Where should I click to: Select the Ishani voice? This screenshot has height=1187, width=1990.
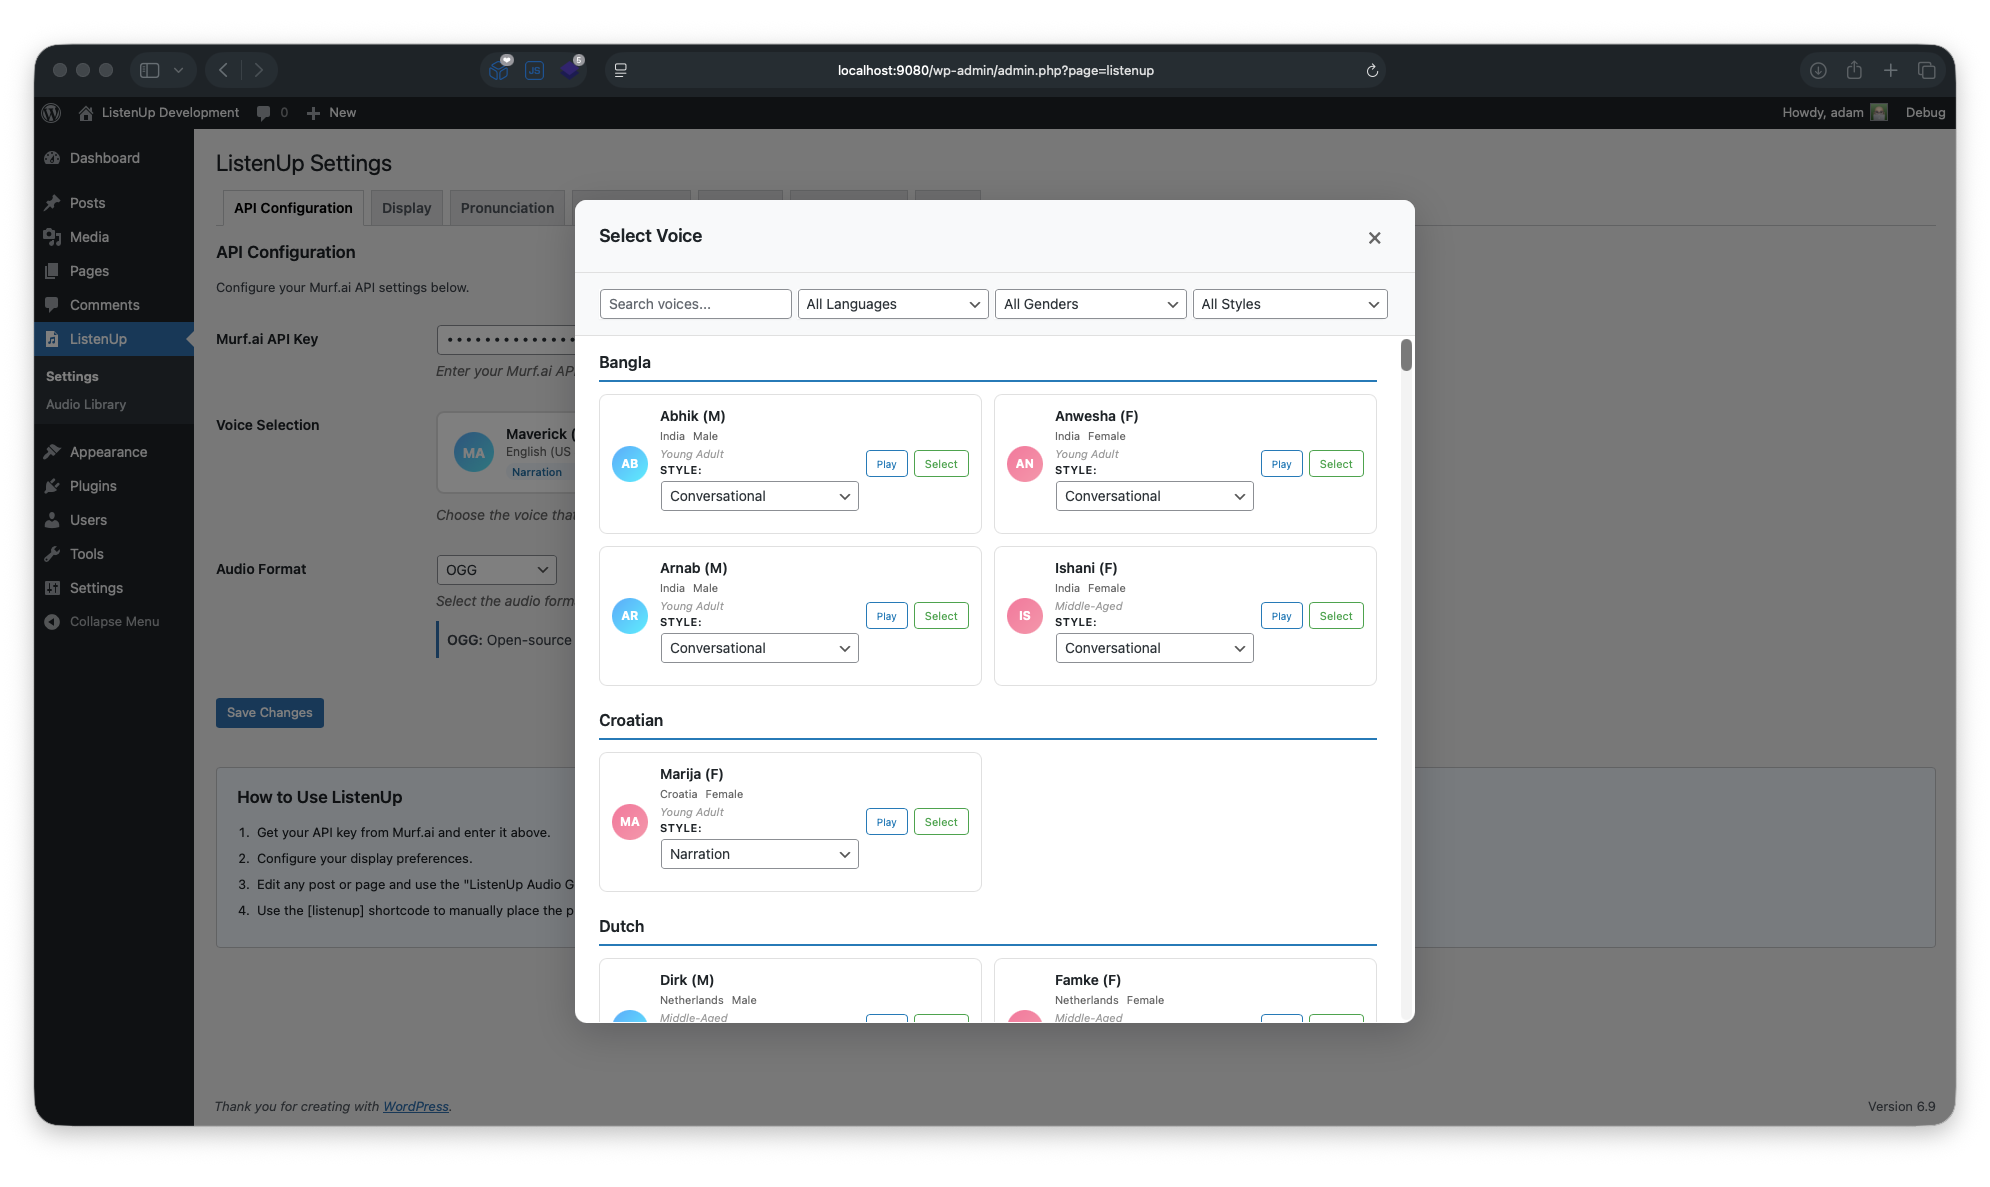point(1335,616)
